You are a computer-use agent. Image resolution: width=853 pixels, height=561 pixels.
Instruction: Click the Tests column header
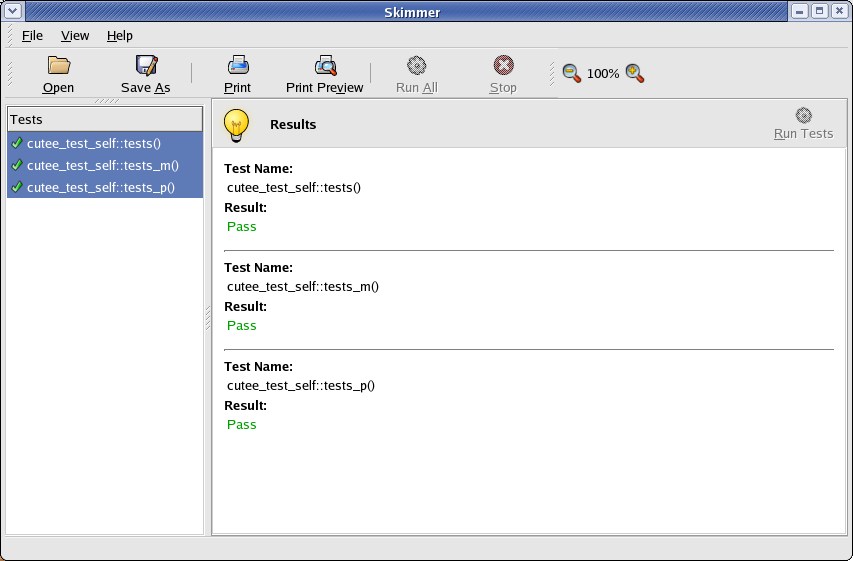pos(105,119)
